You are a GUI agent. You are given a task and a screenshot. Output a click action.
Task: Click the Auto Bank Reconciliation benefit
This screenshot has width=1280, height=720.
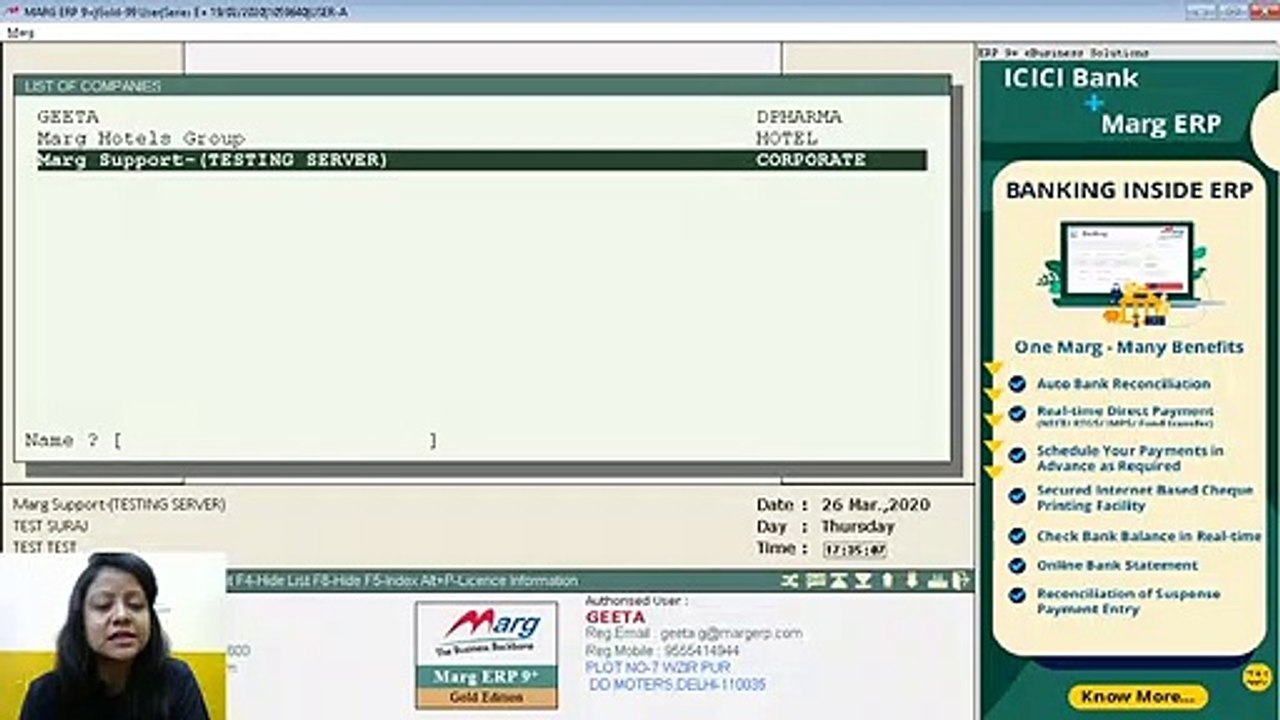click(1123, 384)
